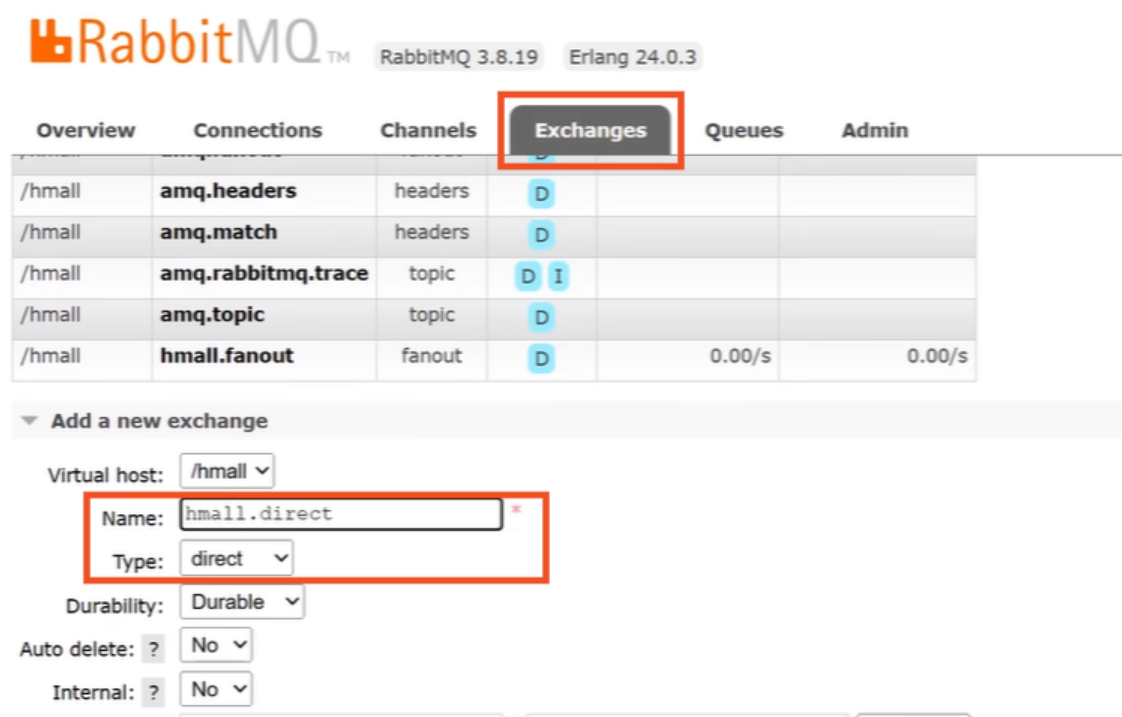Open the Internal dropdown
Screen dimensions: 1122x717
click(216, 689)
